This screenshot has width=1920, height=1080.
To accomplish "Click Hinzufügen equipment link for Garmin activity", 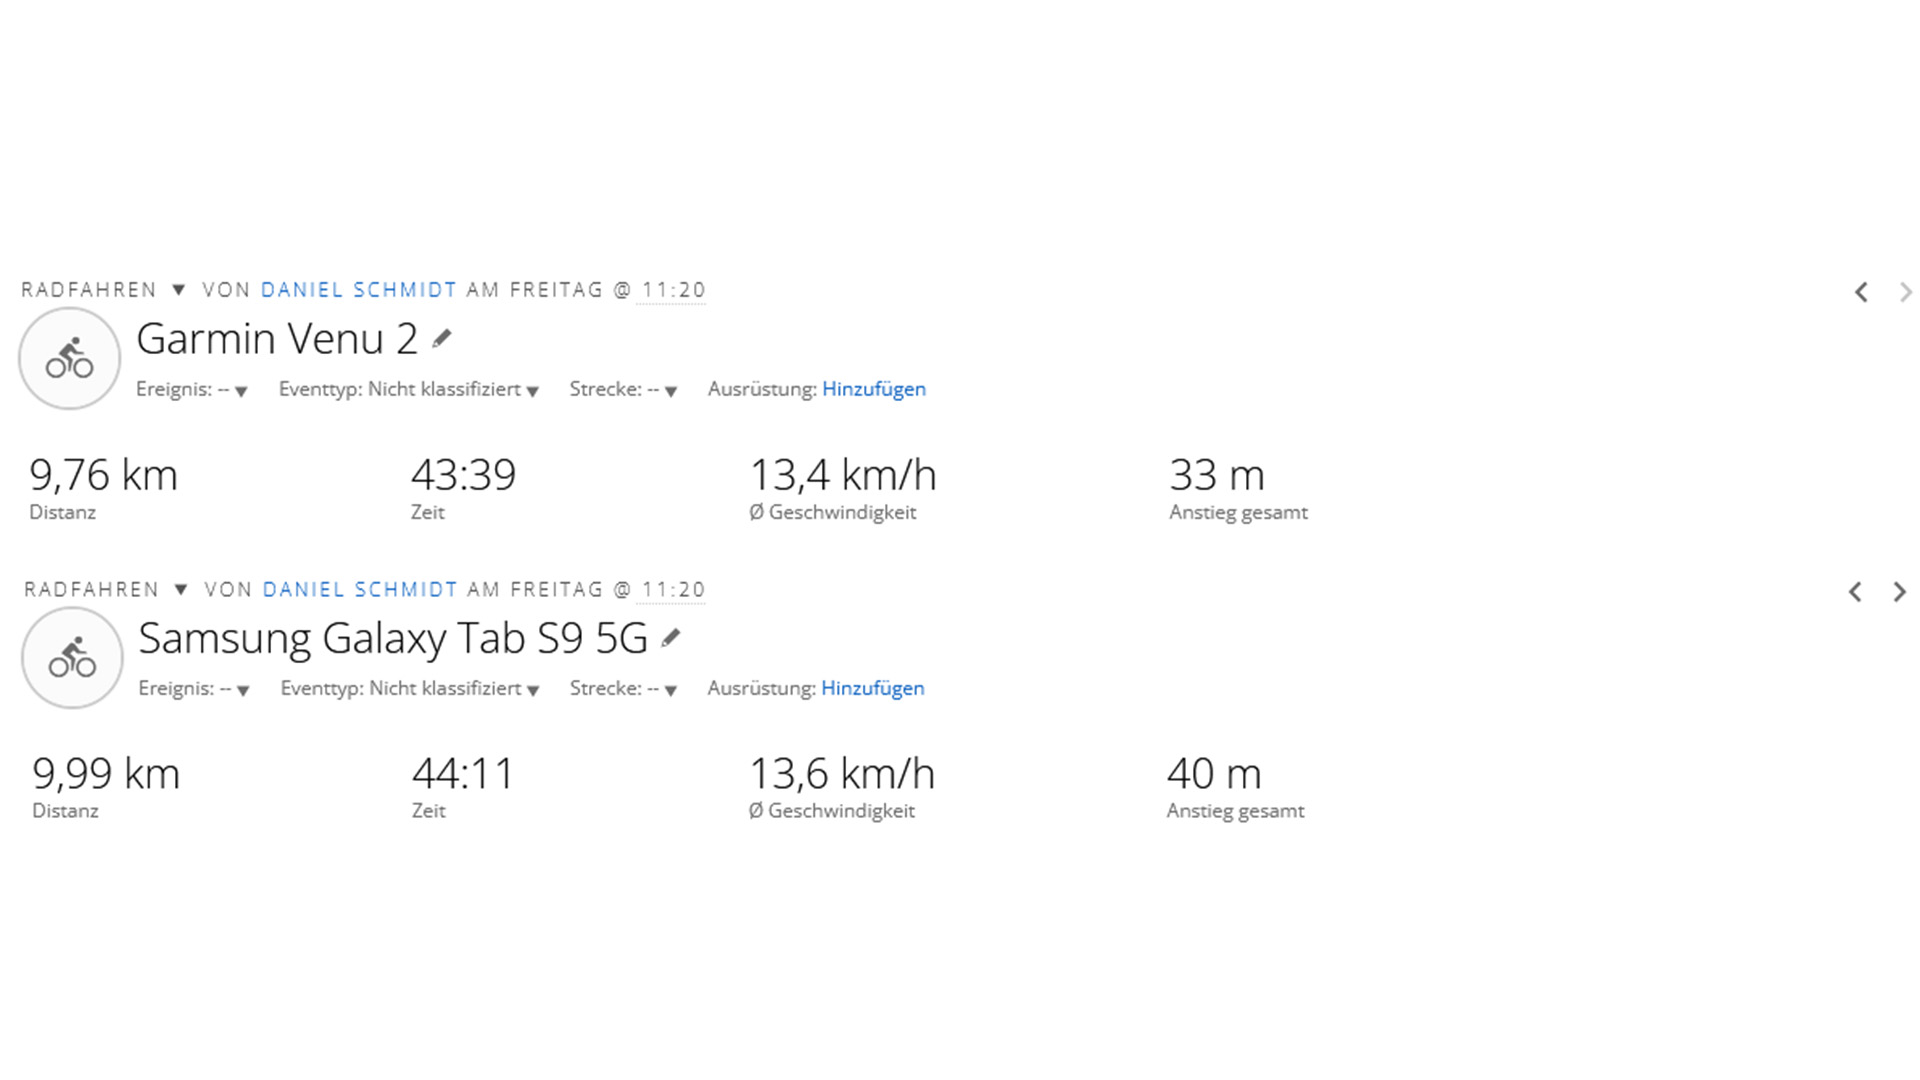I will point(874,389).
